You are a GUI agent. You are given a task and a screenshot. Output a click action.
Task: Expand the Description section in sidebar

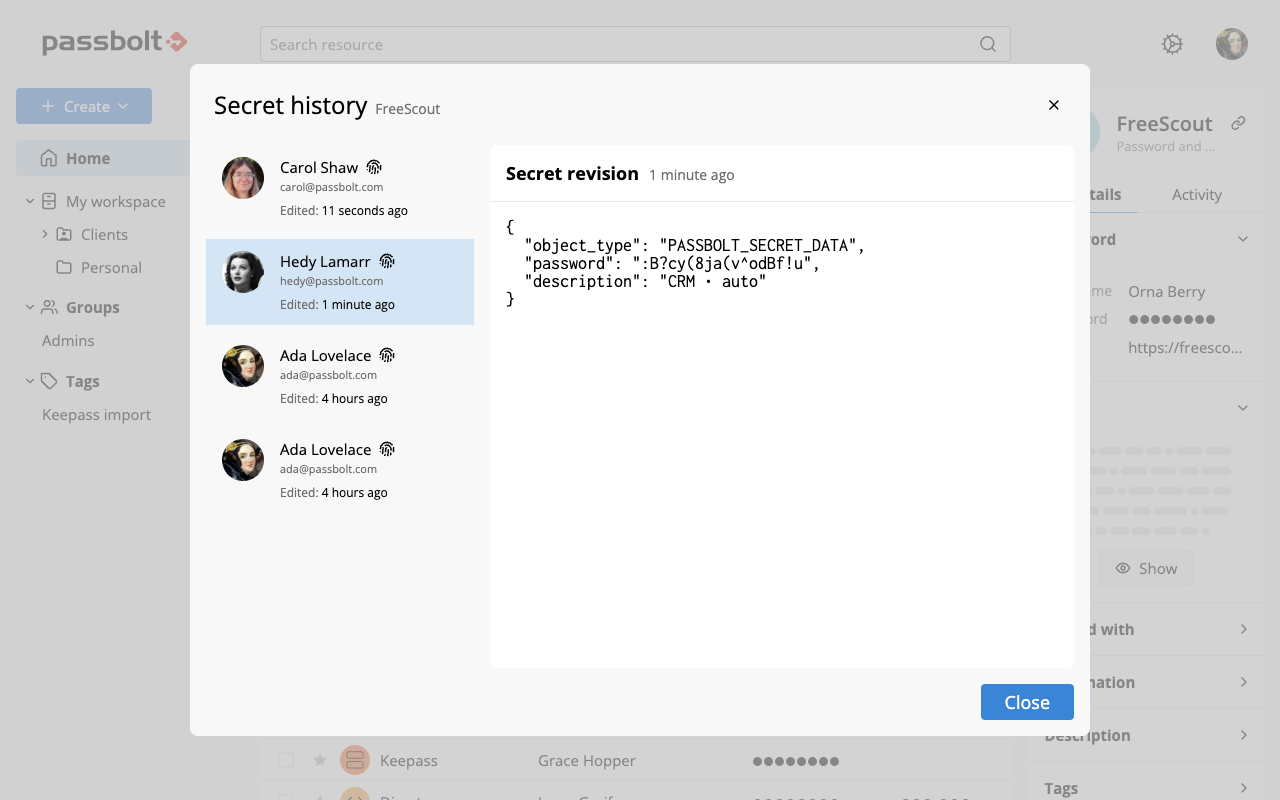(x=1147, y=735)
